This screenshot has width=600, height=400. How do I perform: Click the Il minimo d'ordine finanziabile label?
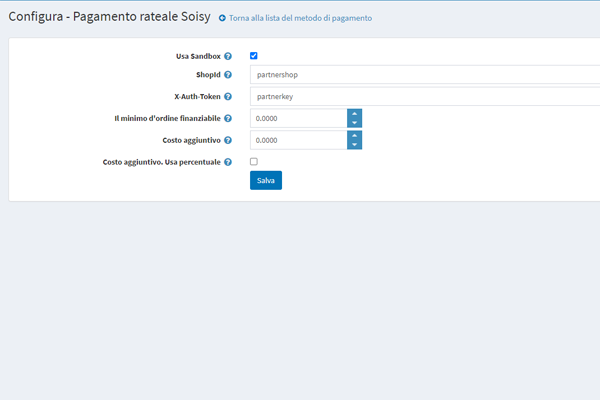(x=168, y=118)
